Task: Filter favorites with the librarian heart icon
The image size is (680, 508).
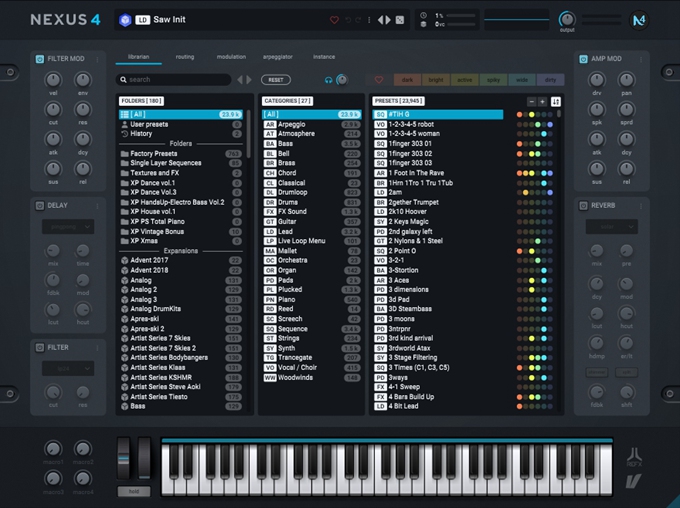Action: 379,80
